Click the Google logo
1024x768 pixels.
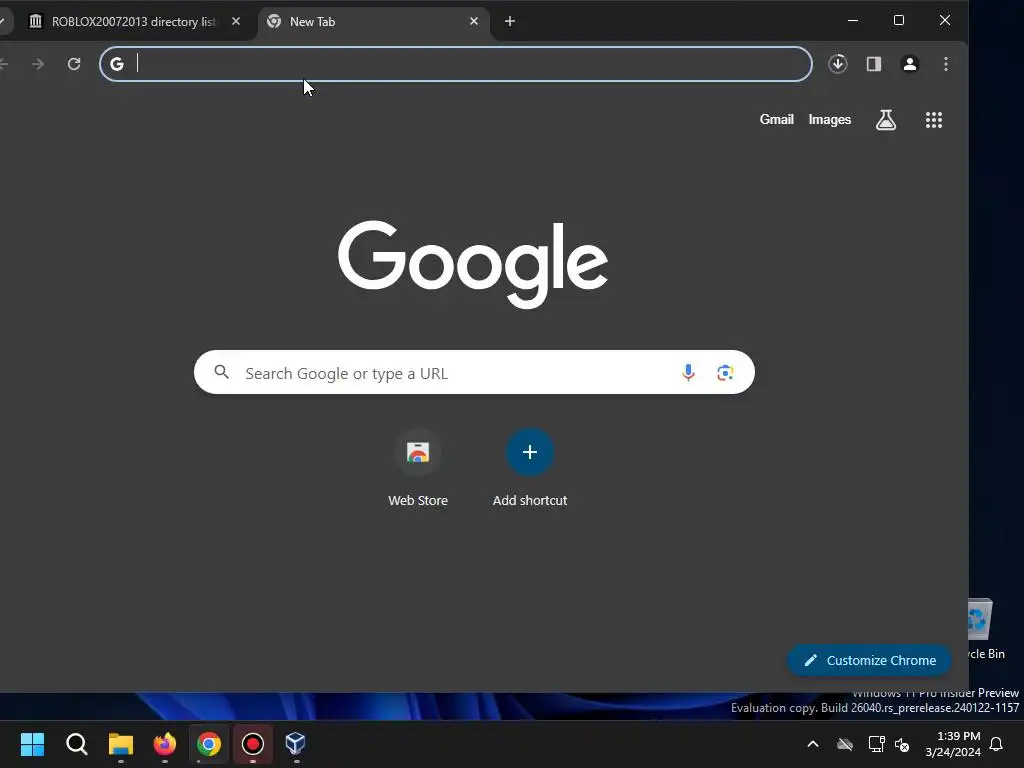point(473,264)
